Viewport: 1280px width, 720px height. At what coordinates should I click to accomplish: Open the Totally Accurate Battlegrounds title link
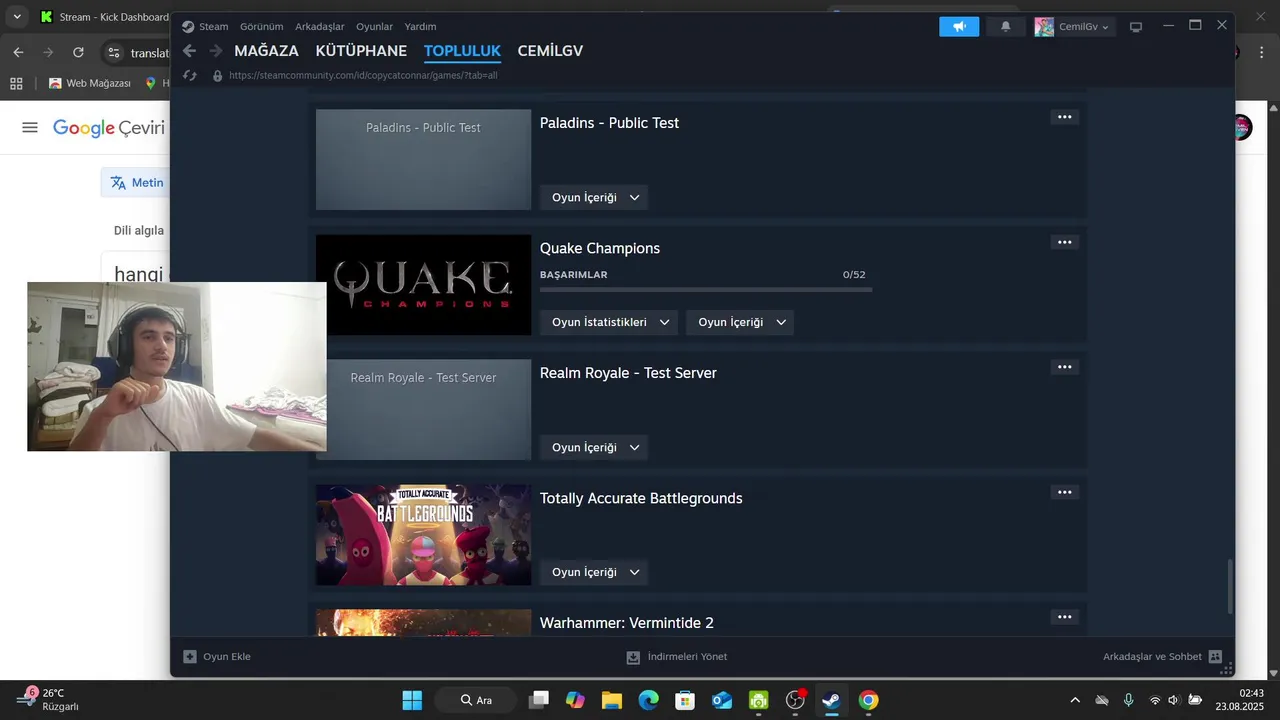[641, 498]
